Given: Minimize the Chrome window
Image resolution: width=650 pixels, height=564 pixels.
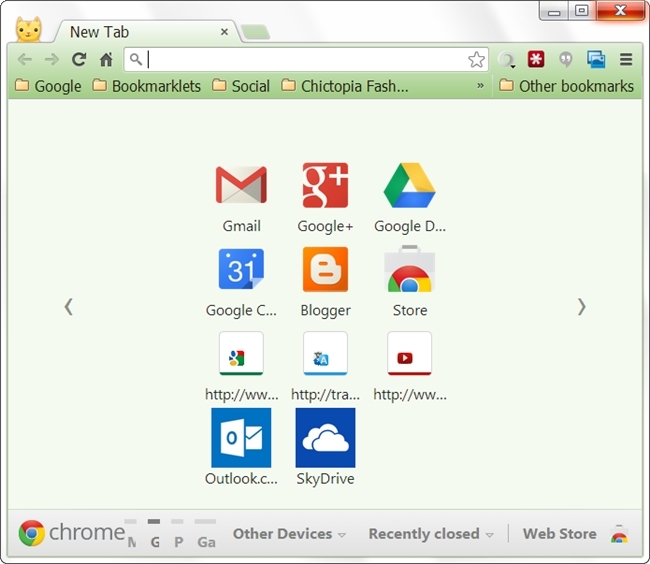Looking at the screenshot, I should tap(554, 11).
